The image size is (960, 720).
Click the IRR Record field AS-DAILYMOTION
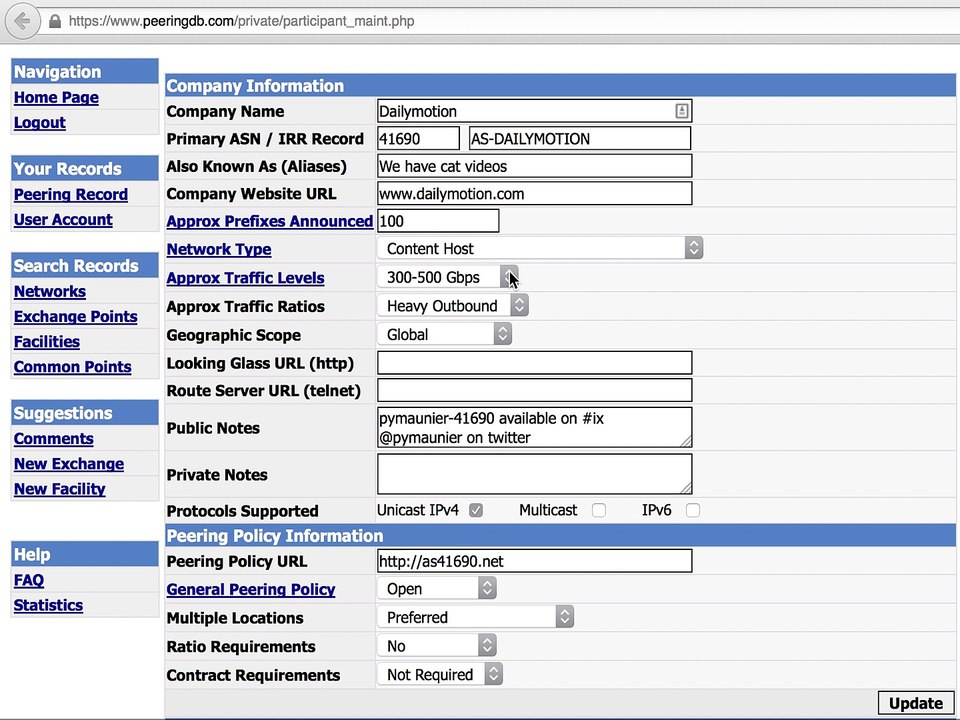(x=580, y=138)
